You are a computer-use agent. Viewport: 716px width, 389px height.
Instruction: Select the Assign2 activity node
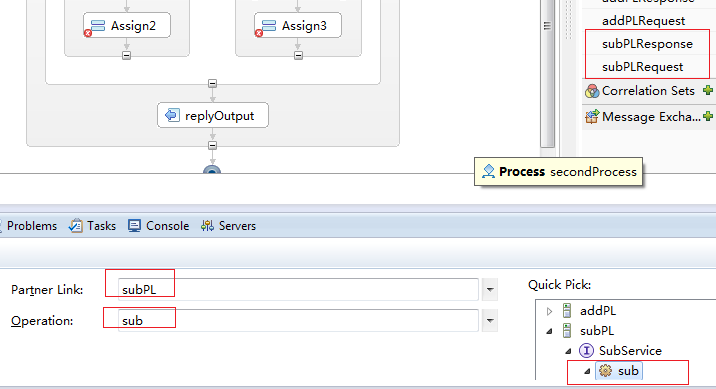coord(127,25)
